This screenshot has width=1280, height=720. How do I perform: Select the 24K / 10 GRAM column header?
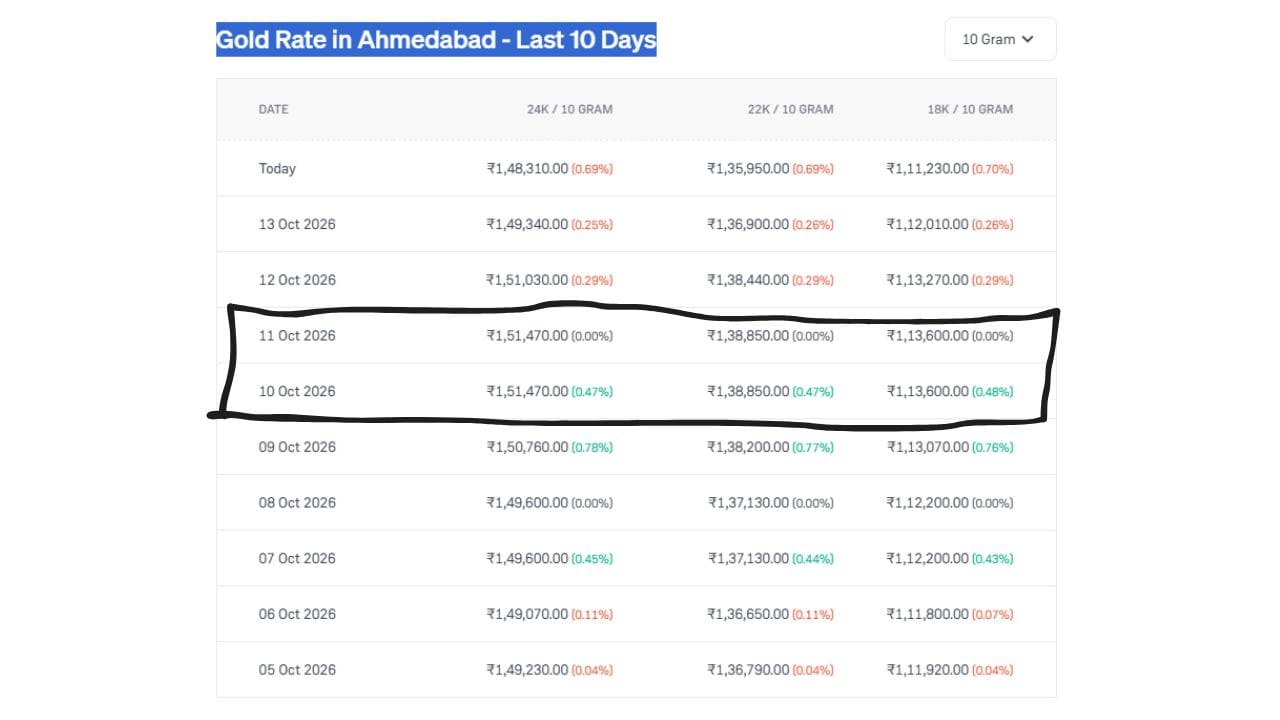pyautogui.click(x=570, y=109)
